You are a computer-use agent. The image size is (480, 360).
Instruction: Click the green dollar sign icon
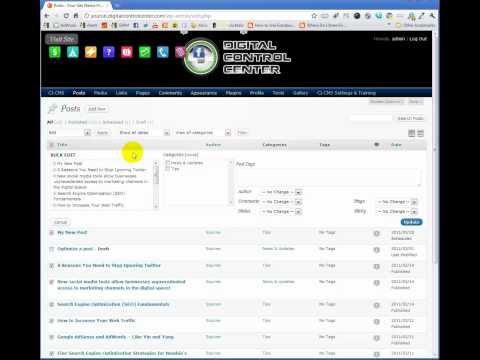tap(55, 52)
